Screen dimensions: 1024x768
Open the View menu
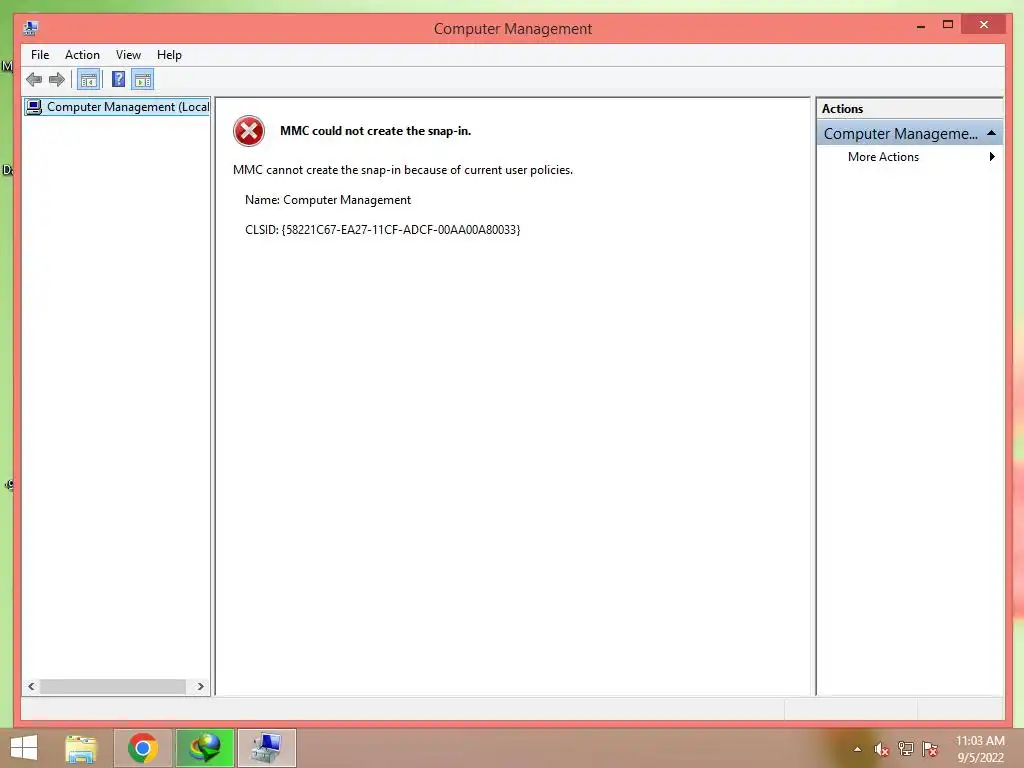128,55
